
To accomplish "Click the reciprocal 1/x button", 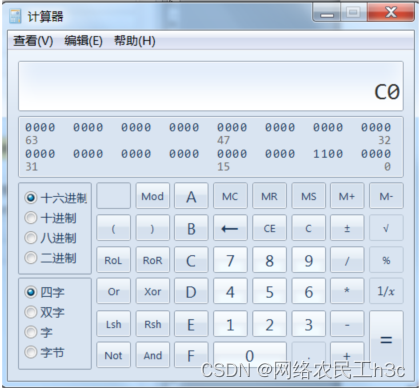I will tap(386, 292).
